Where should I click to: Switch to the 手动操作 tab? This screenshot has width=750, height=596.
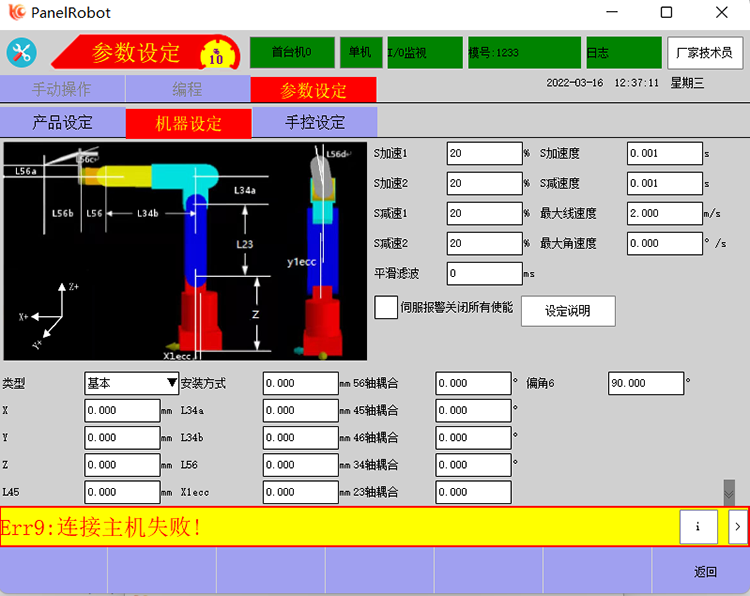pyautogui.click(x=62, y=90)
